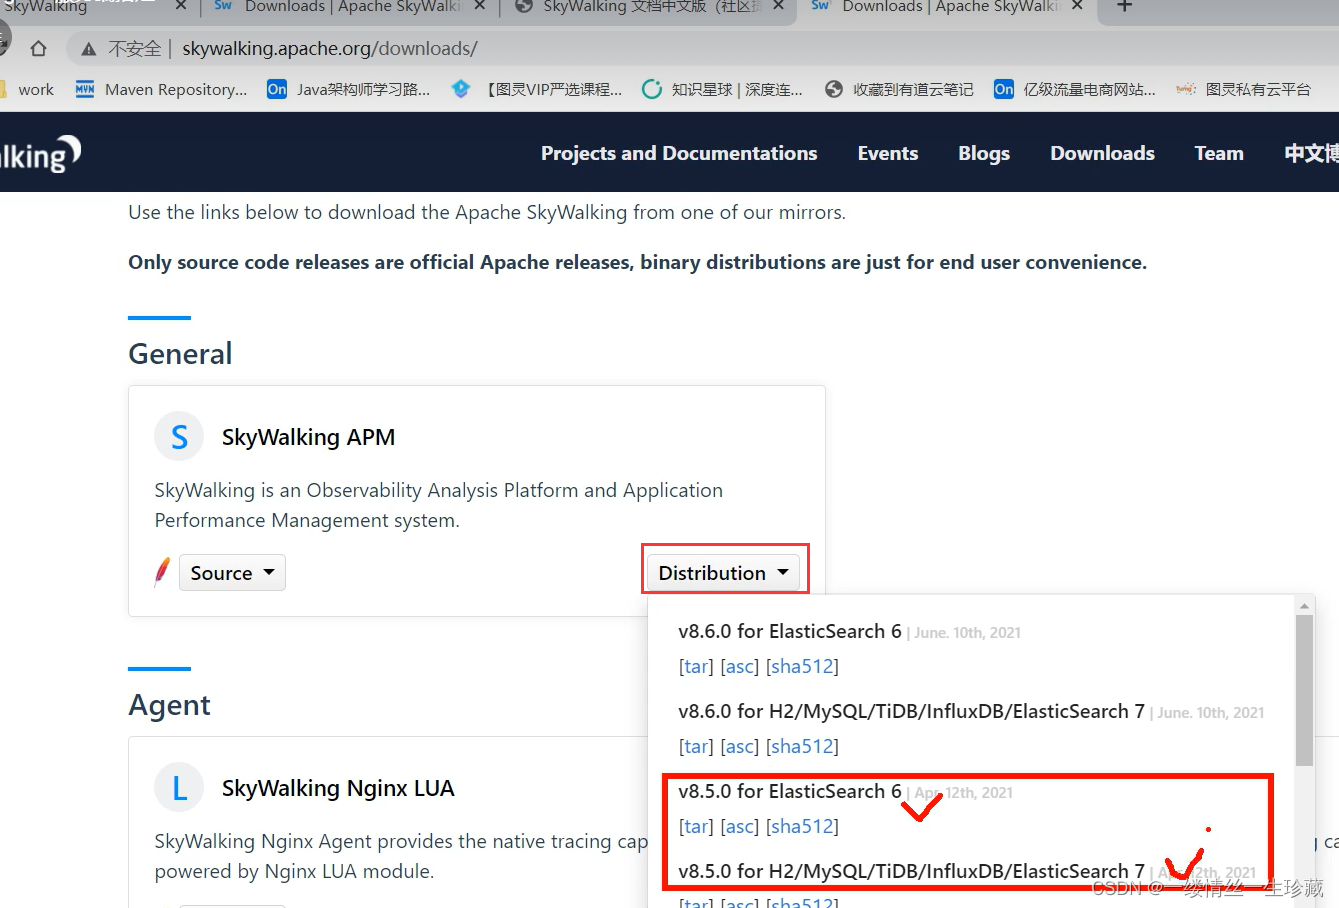Open the 中文博 nav link
The height and width of the screenshot is (908, 1339).
1311,153
